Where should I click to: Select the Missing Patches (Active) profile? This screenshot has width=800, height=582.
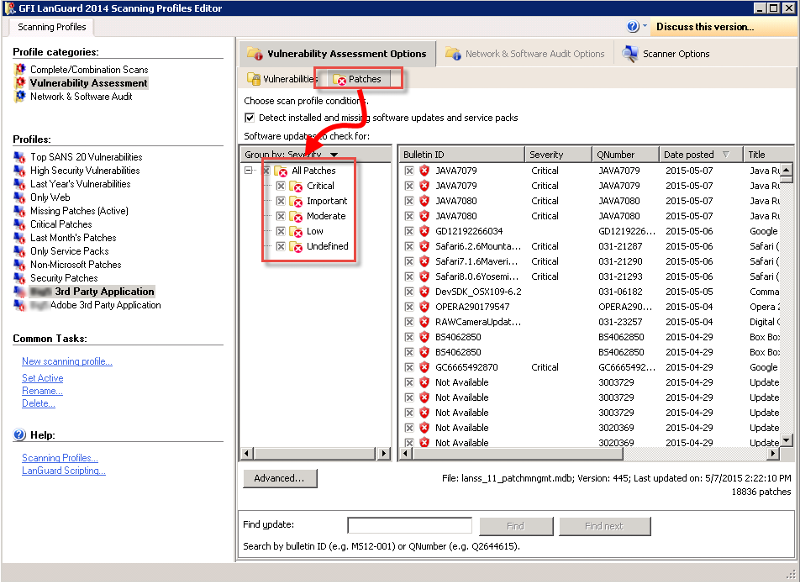[79, 211]
